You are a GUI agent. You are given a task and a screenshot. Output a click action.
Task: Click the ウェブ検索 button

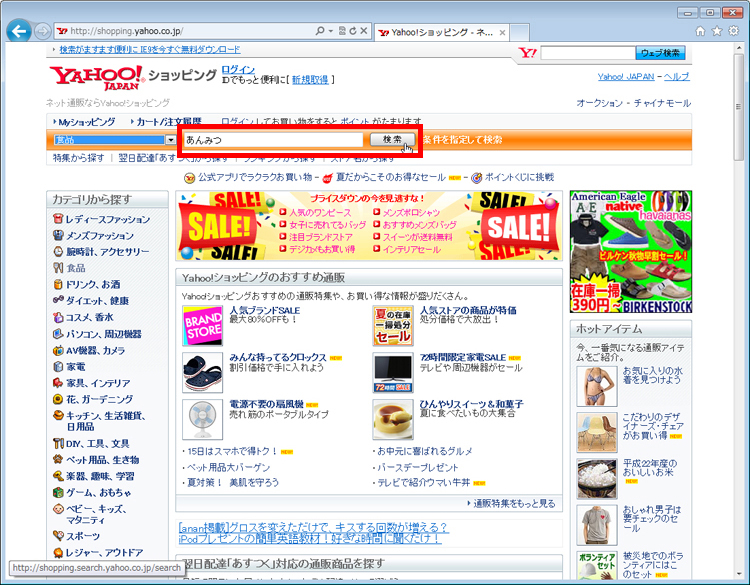(660, 53)
